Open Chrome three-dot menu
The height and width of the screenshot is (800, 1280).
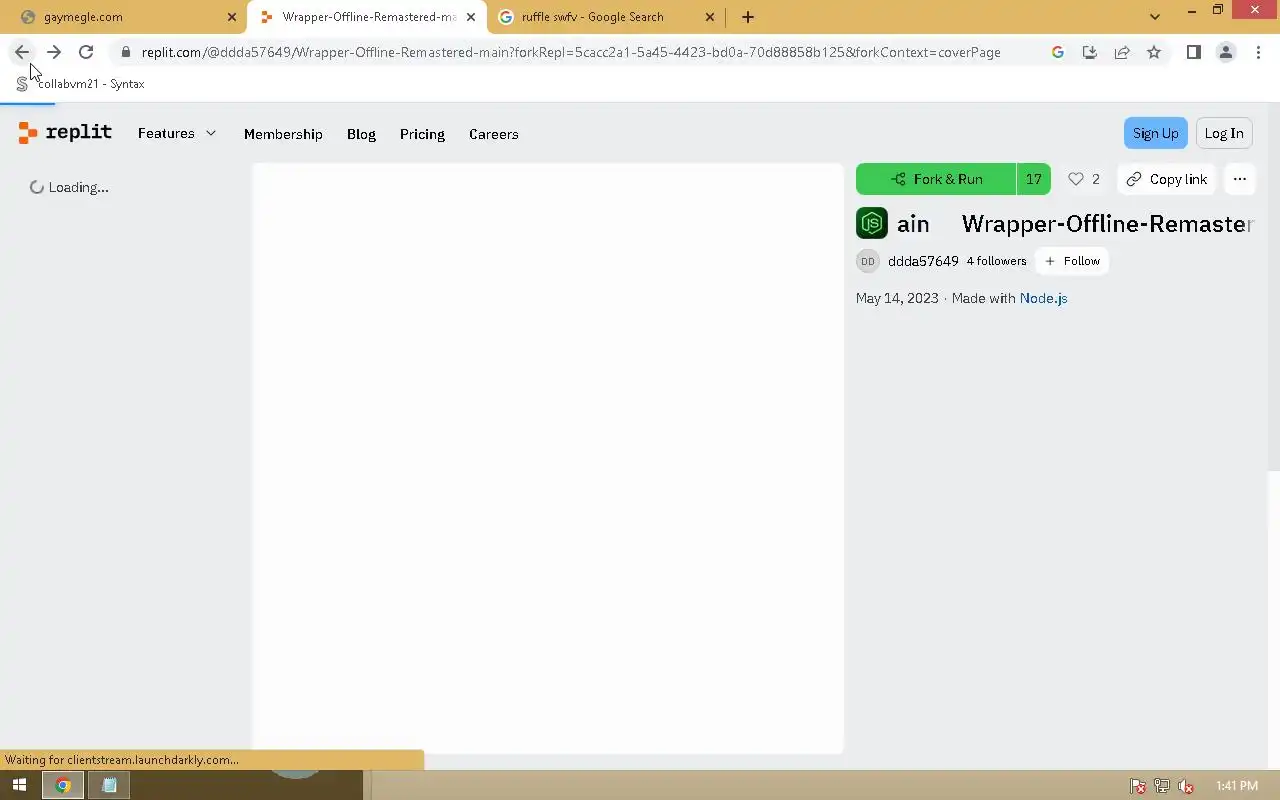coord(1258,52)
